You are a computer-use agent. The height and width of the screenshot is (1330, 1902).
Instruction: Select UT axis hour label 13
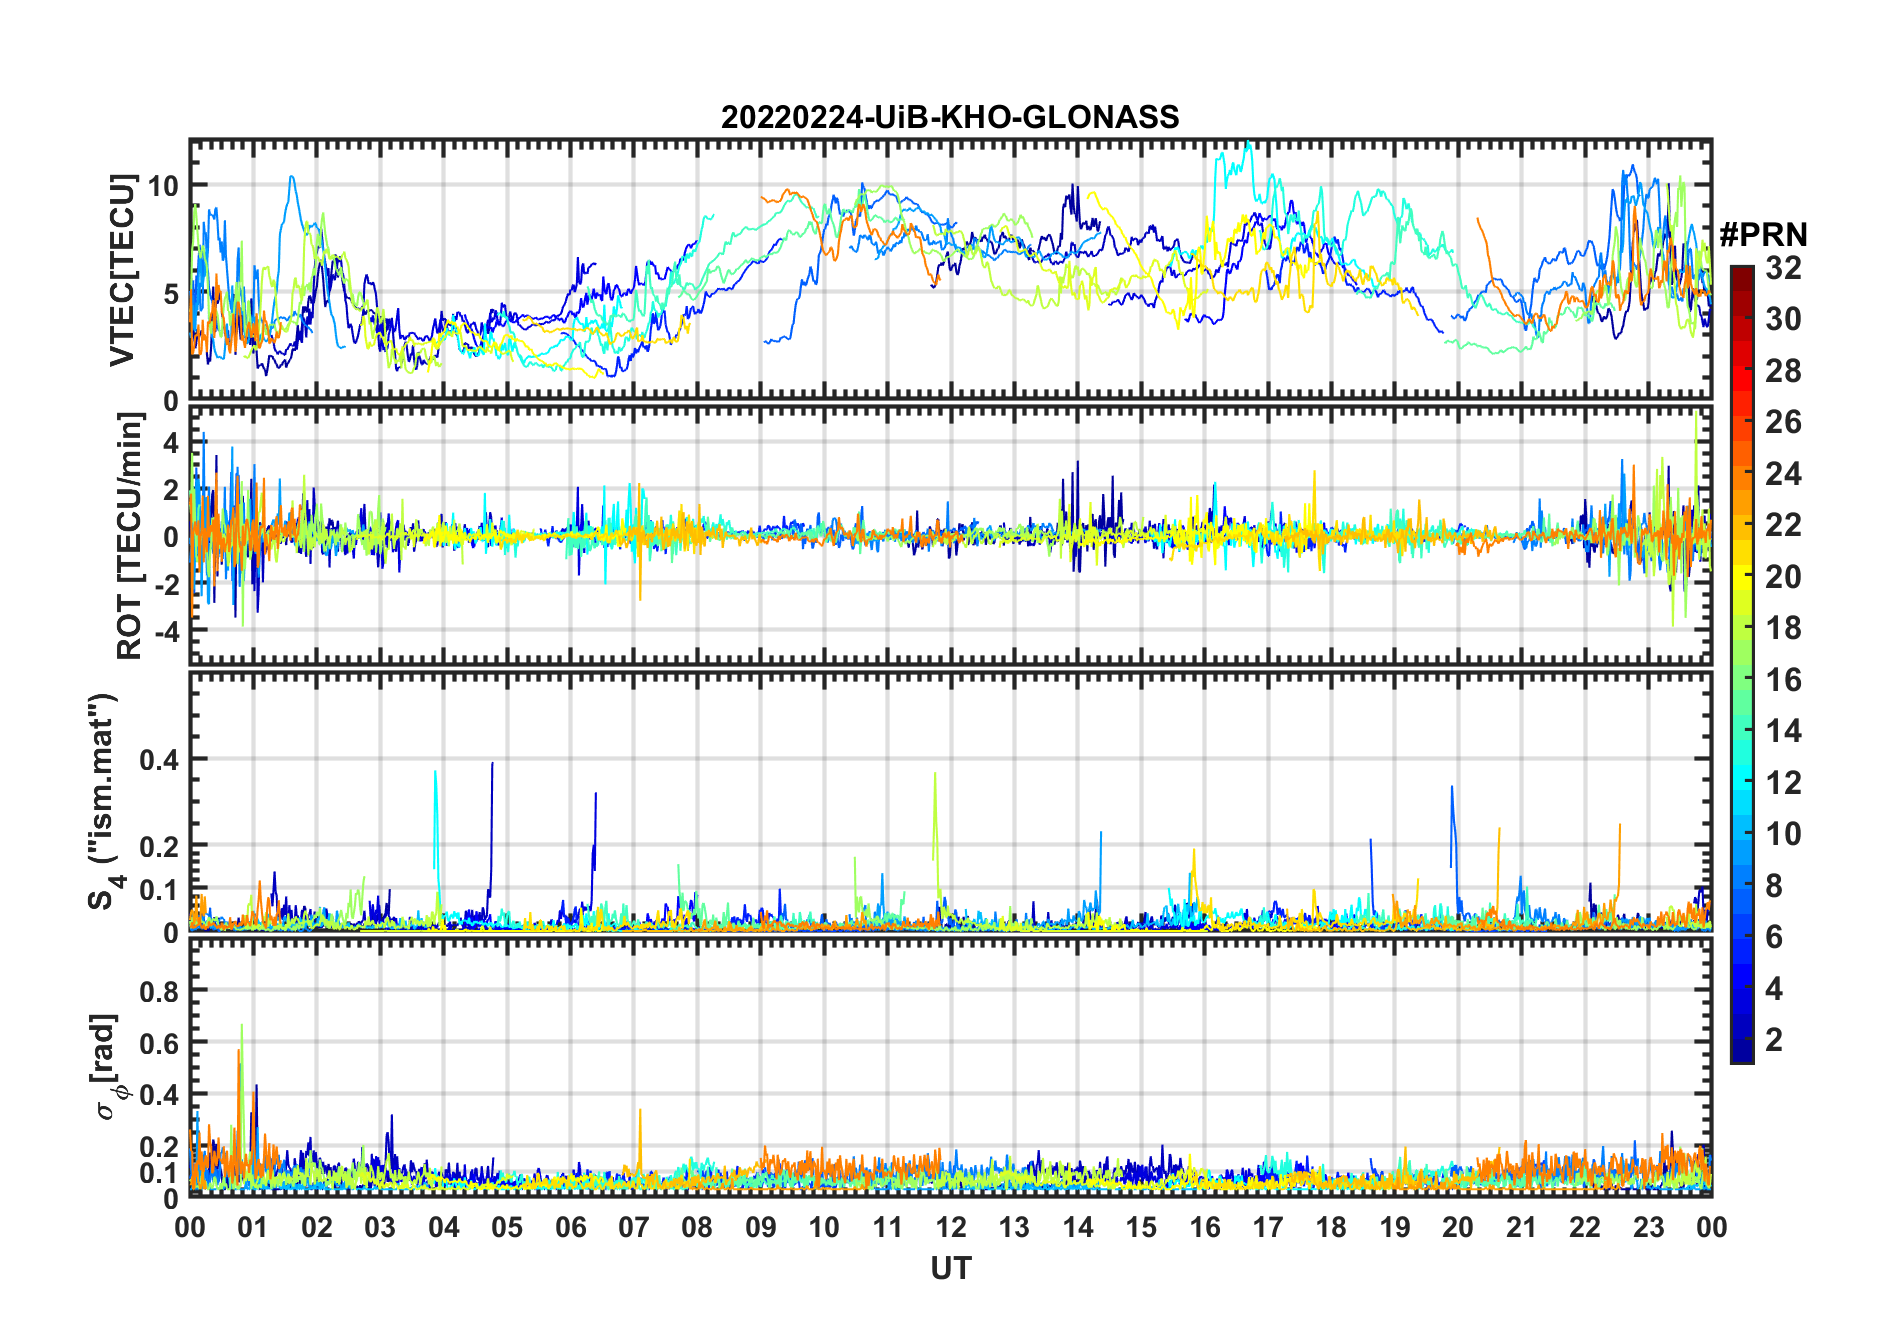coord(1014,1227)
